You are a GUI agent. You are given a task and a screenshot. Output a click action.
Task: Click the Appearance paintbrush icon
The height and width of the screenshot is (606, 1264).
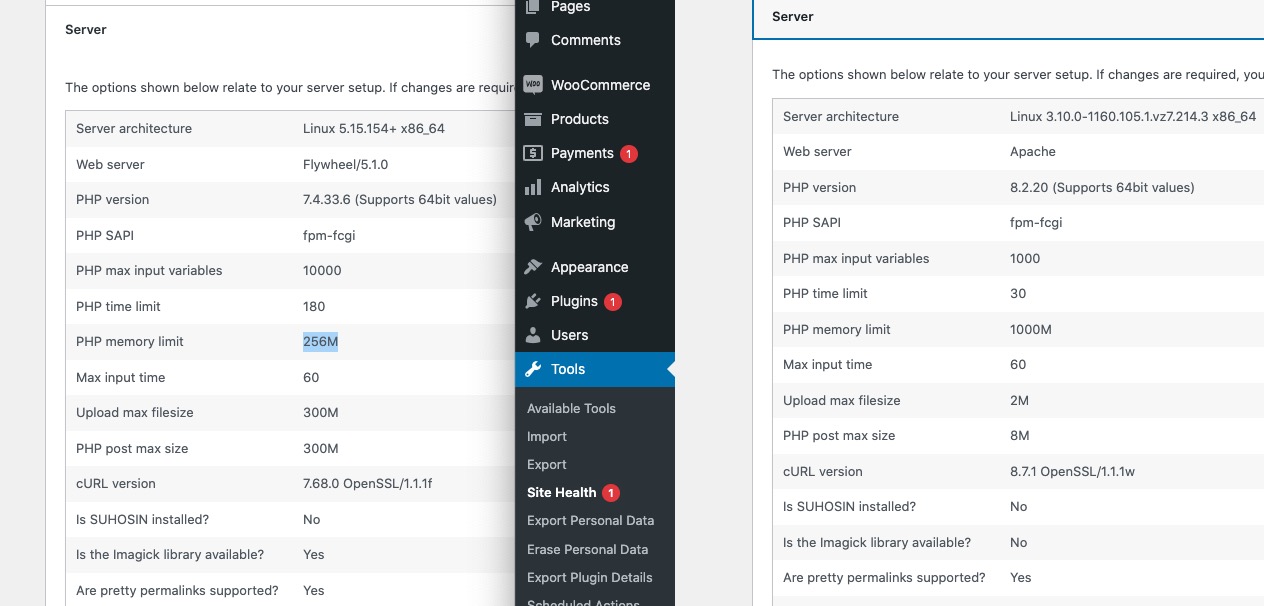pos(533,267)
